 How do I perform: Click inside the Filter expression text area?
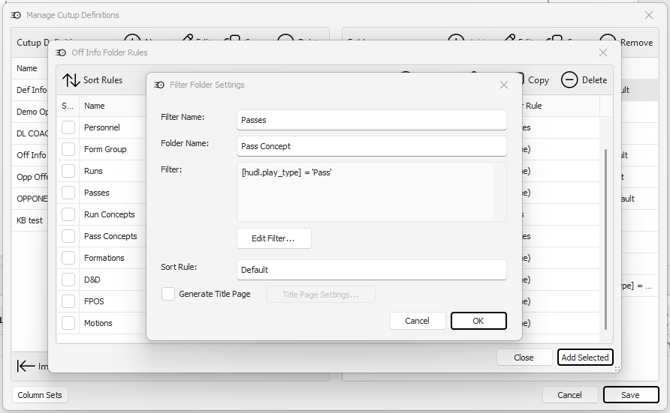click(x=371, y=192)
